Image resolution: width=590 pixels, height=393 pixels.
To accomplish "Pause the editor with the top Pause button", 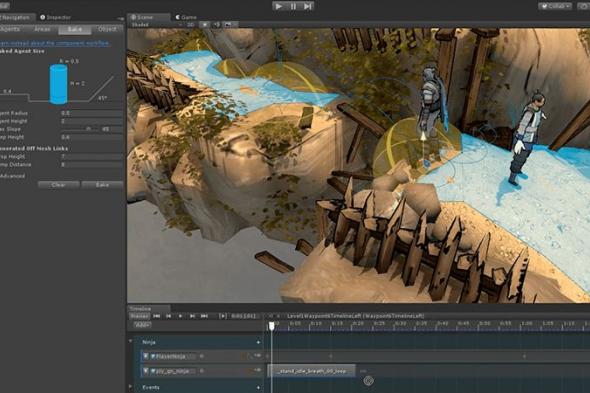I will click(x=293, y=6).
